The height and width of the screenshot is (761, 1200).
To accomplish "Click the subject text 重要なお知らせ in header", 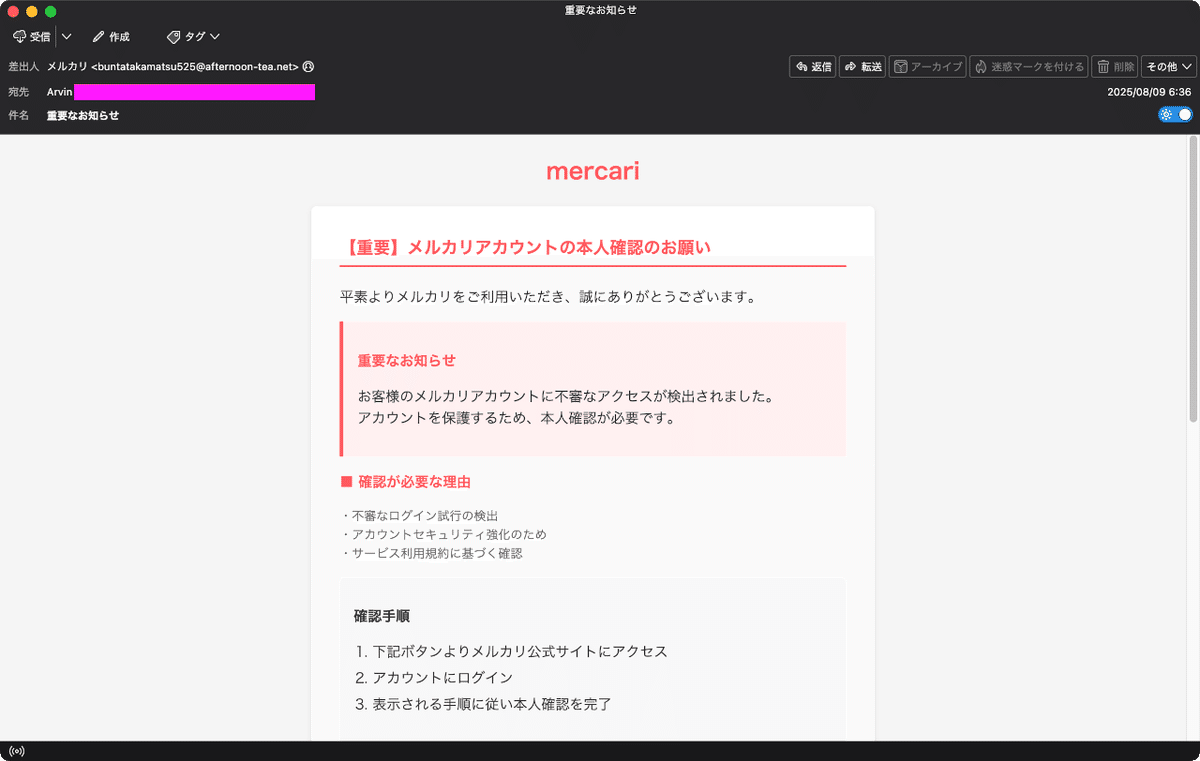I will pos(83,115).
